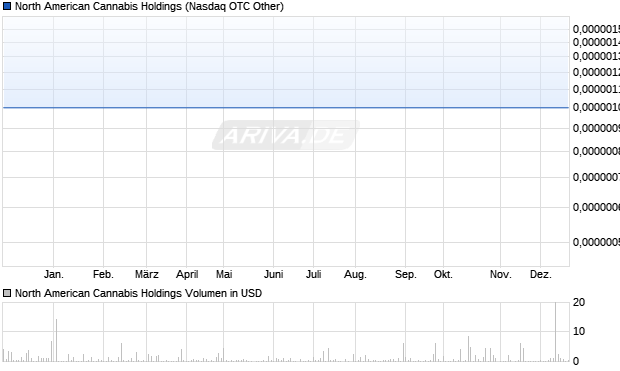Click the Dez. month label
Image resolution: width=620 pixels, height=371 pixels.
click(x=541, y=274)
